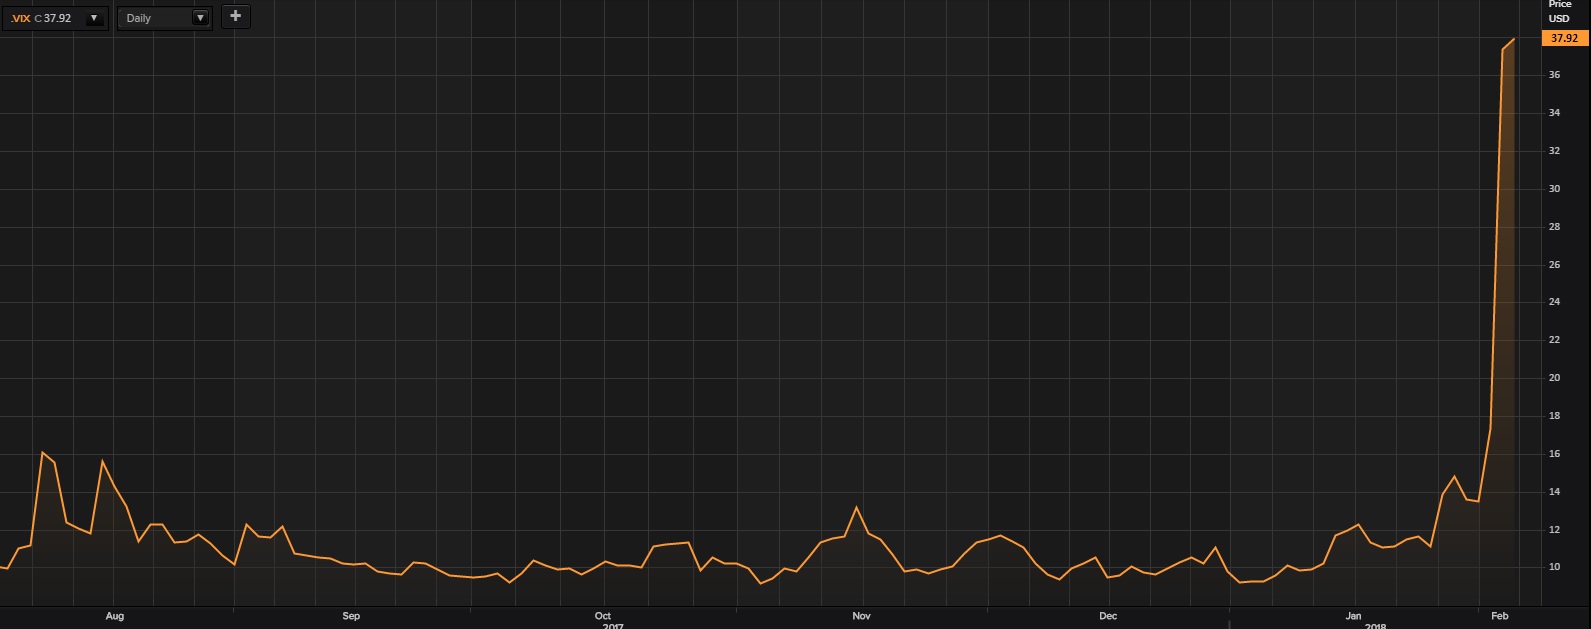Click the plus button to add a series

point(235,16)
